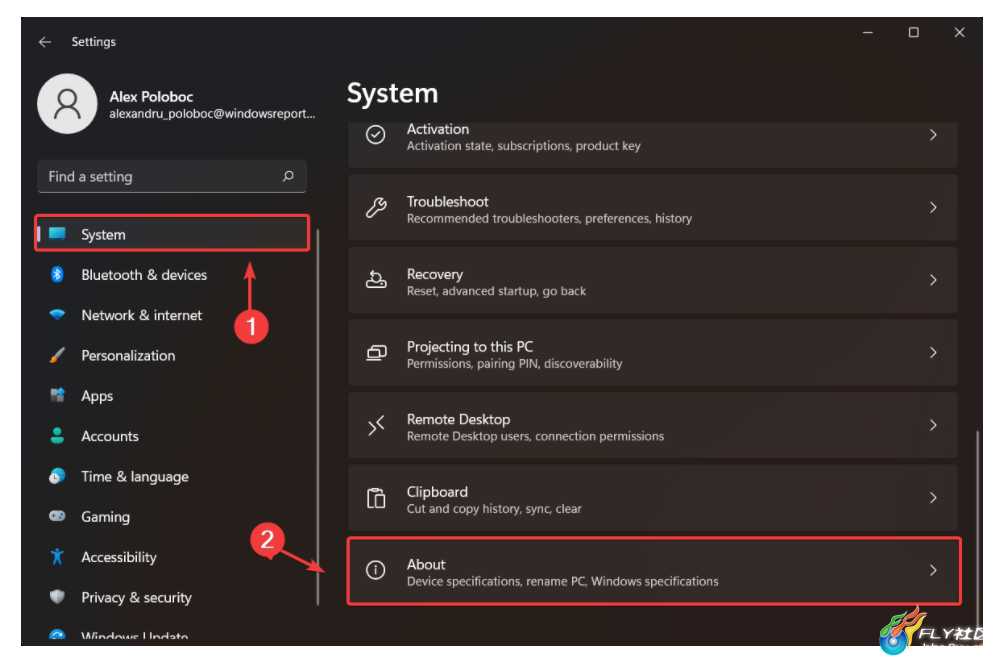1003x663 pixels.
Task: Switch to Apps settings
Action: tap(172, 395)
